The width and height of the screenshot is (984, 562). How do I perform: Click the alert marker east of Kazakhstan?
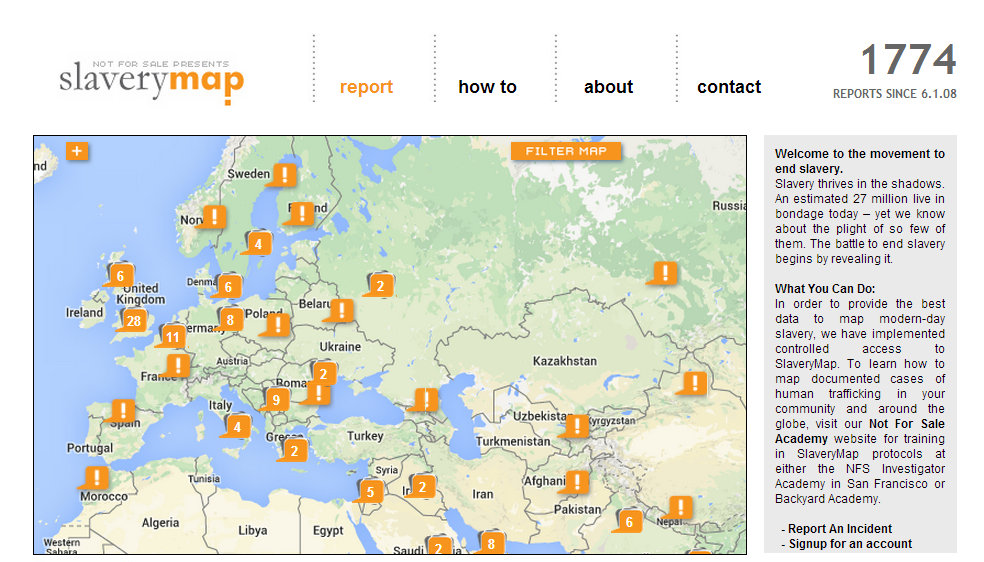pos(693,383)
